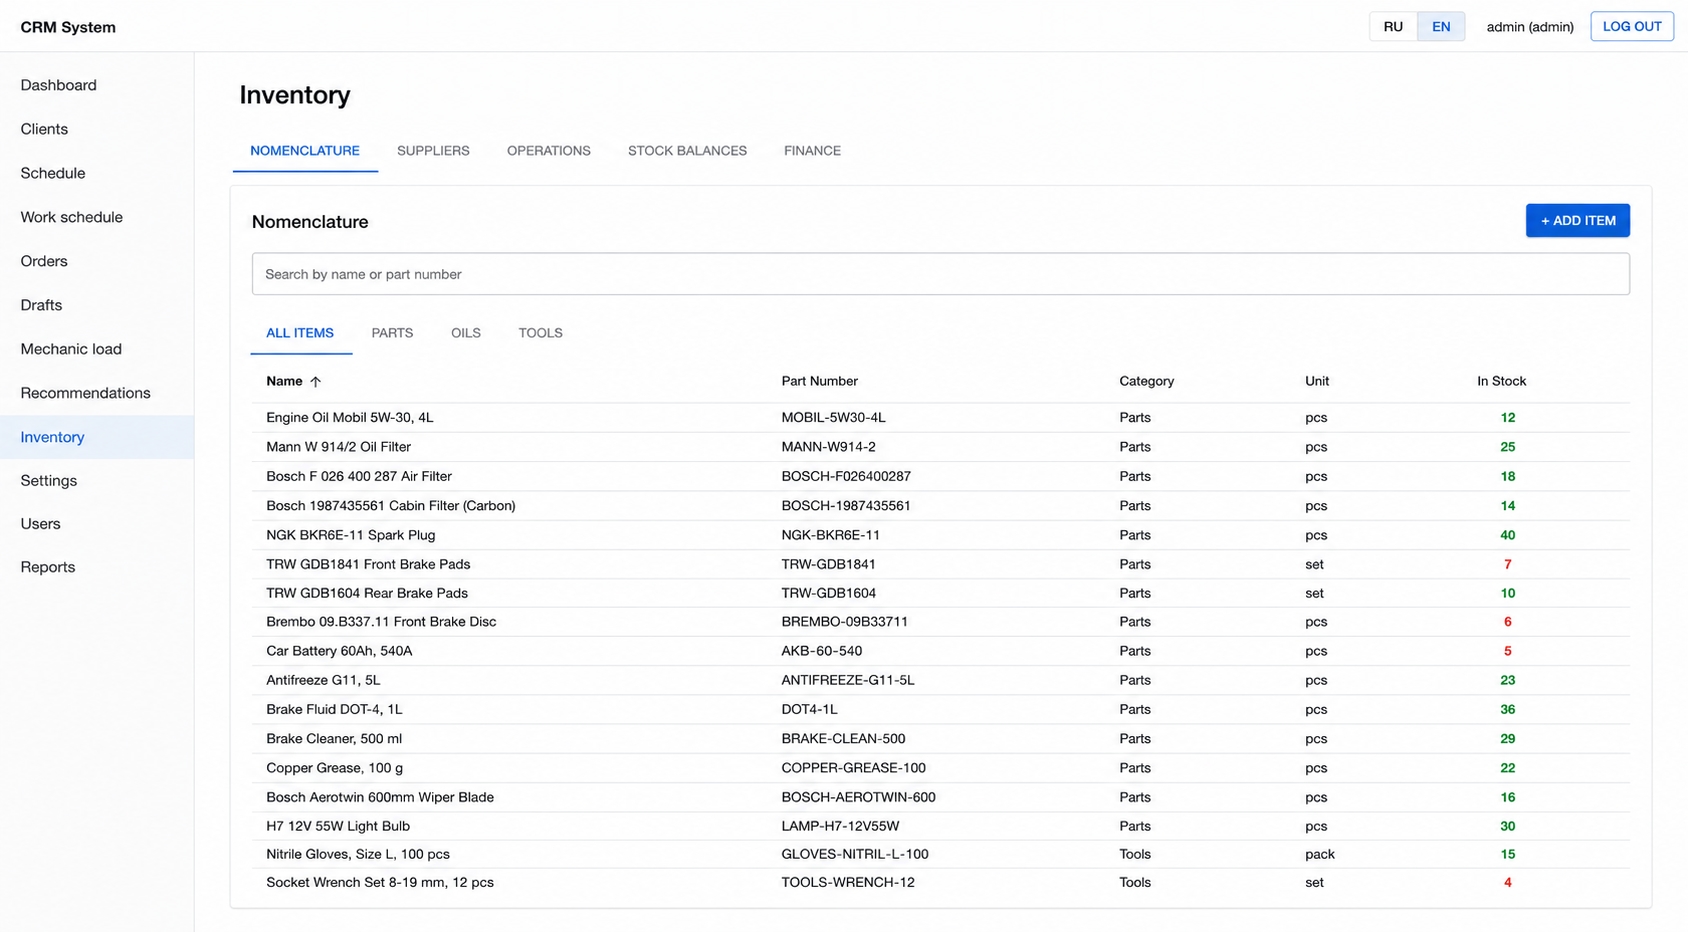Add a new inventory item
This screenshot has width=1688, height=932.
pos(1577,221)
